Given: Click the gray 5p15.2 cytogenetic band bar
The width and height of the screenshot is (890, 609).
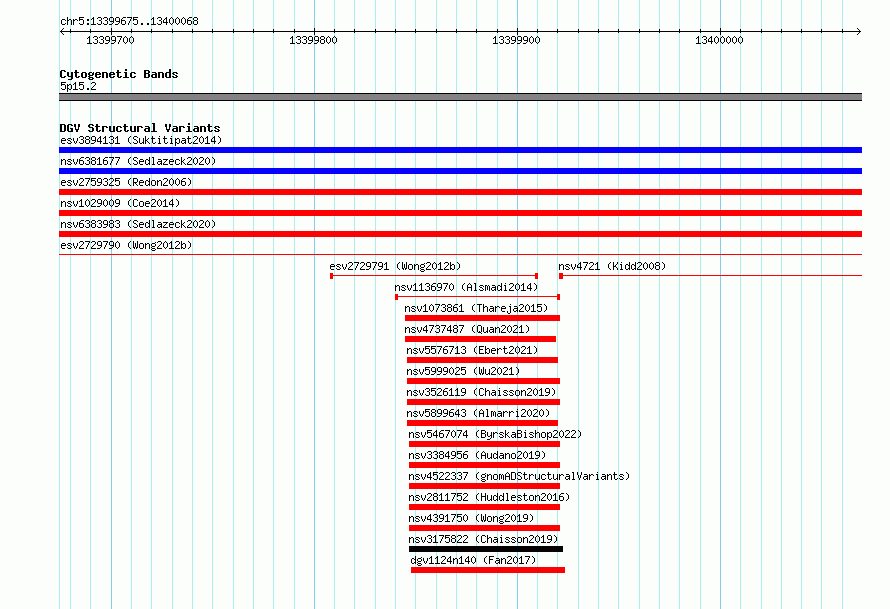Looking at the screenshot, I should [x=460, y=97].
